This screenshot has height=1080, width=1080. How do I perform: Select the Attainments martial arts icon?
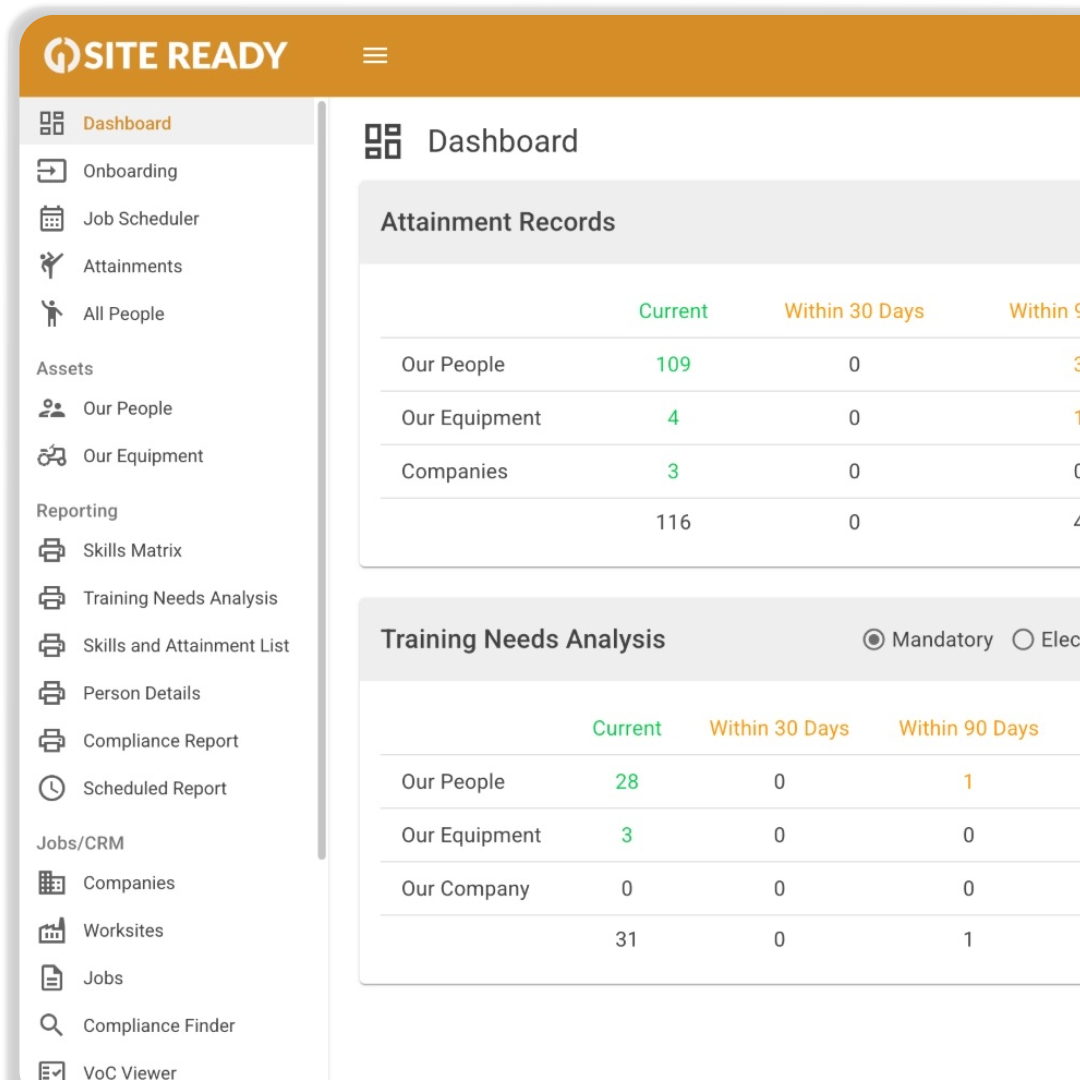(x=51, y=266)
